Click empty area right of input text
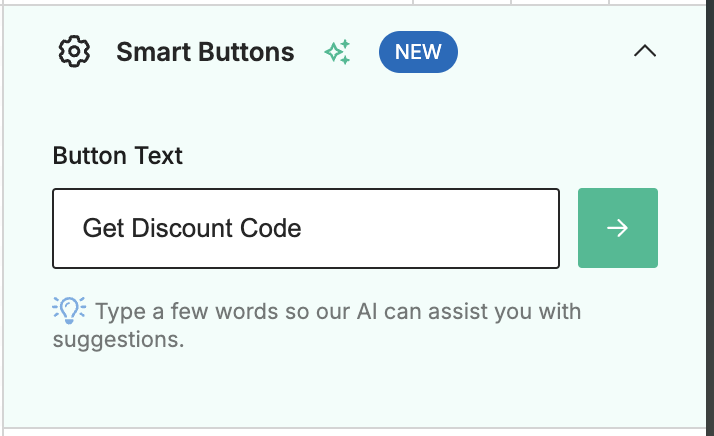The height and width of the screenshot is (436, 714). click(428, 228)
